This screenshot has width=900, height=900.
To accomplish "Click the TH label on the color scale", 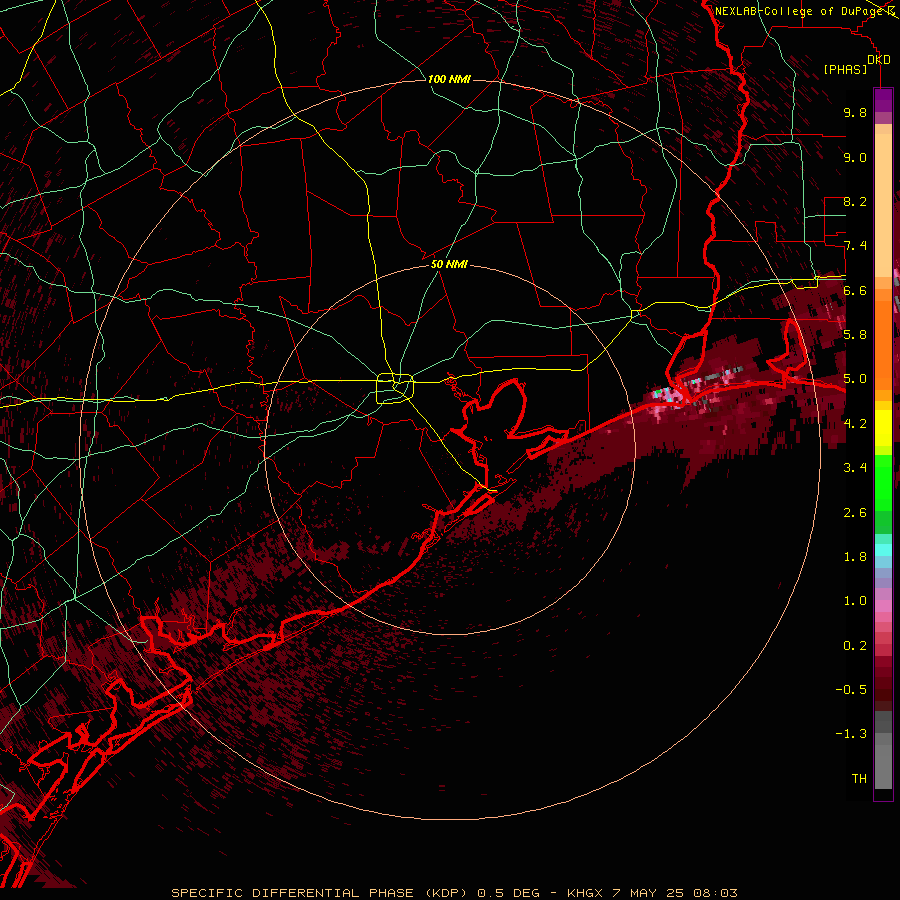I will (859, 779).
